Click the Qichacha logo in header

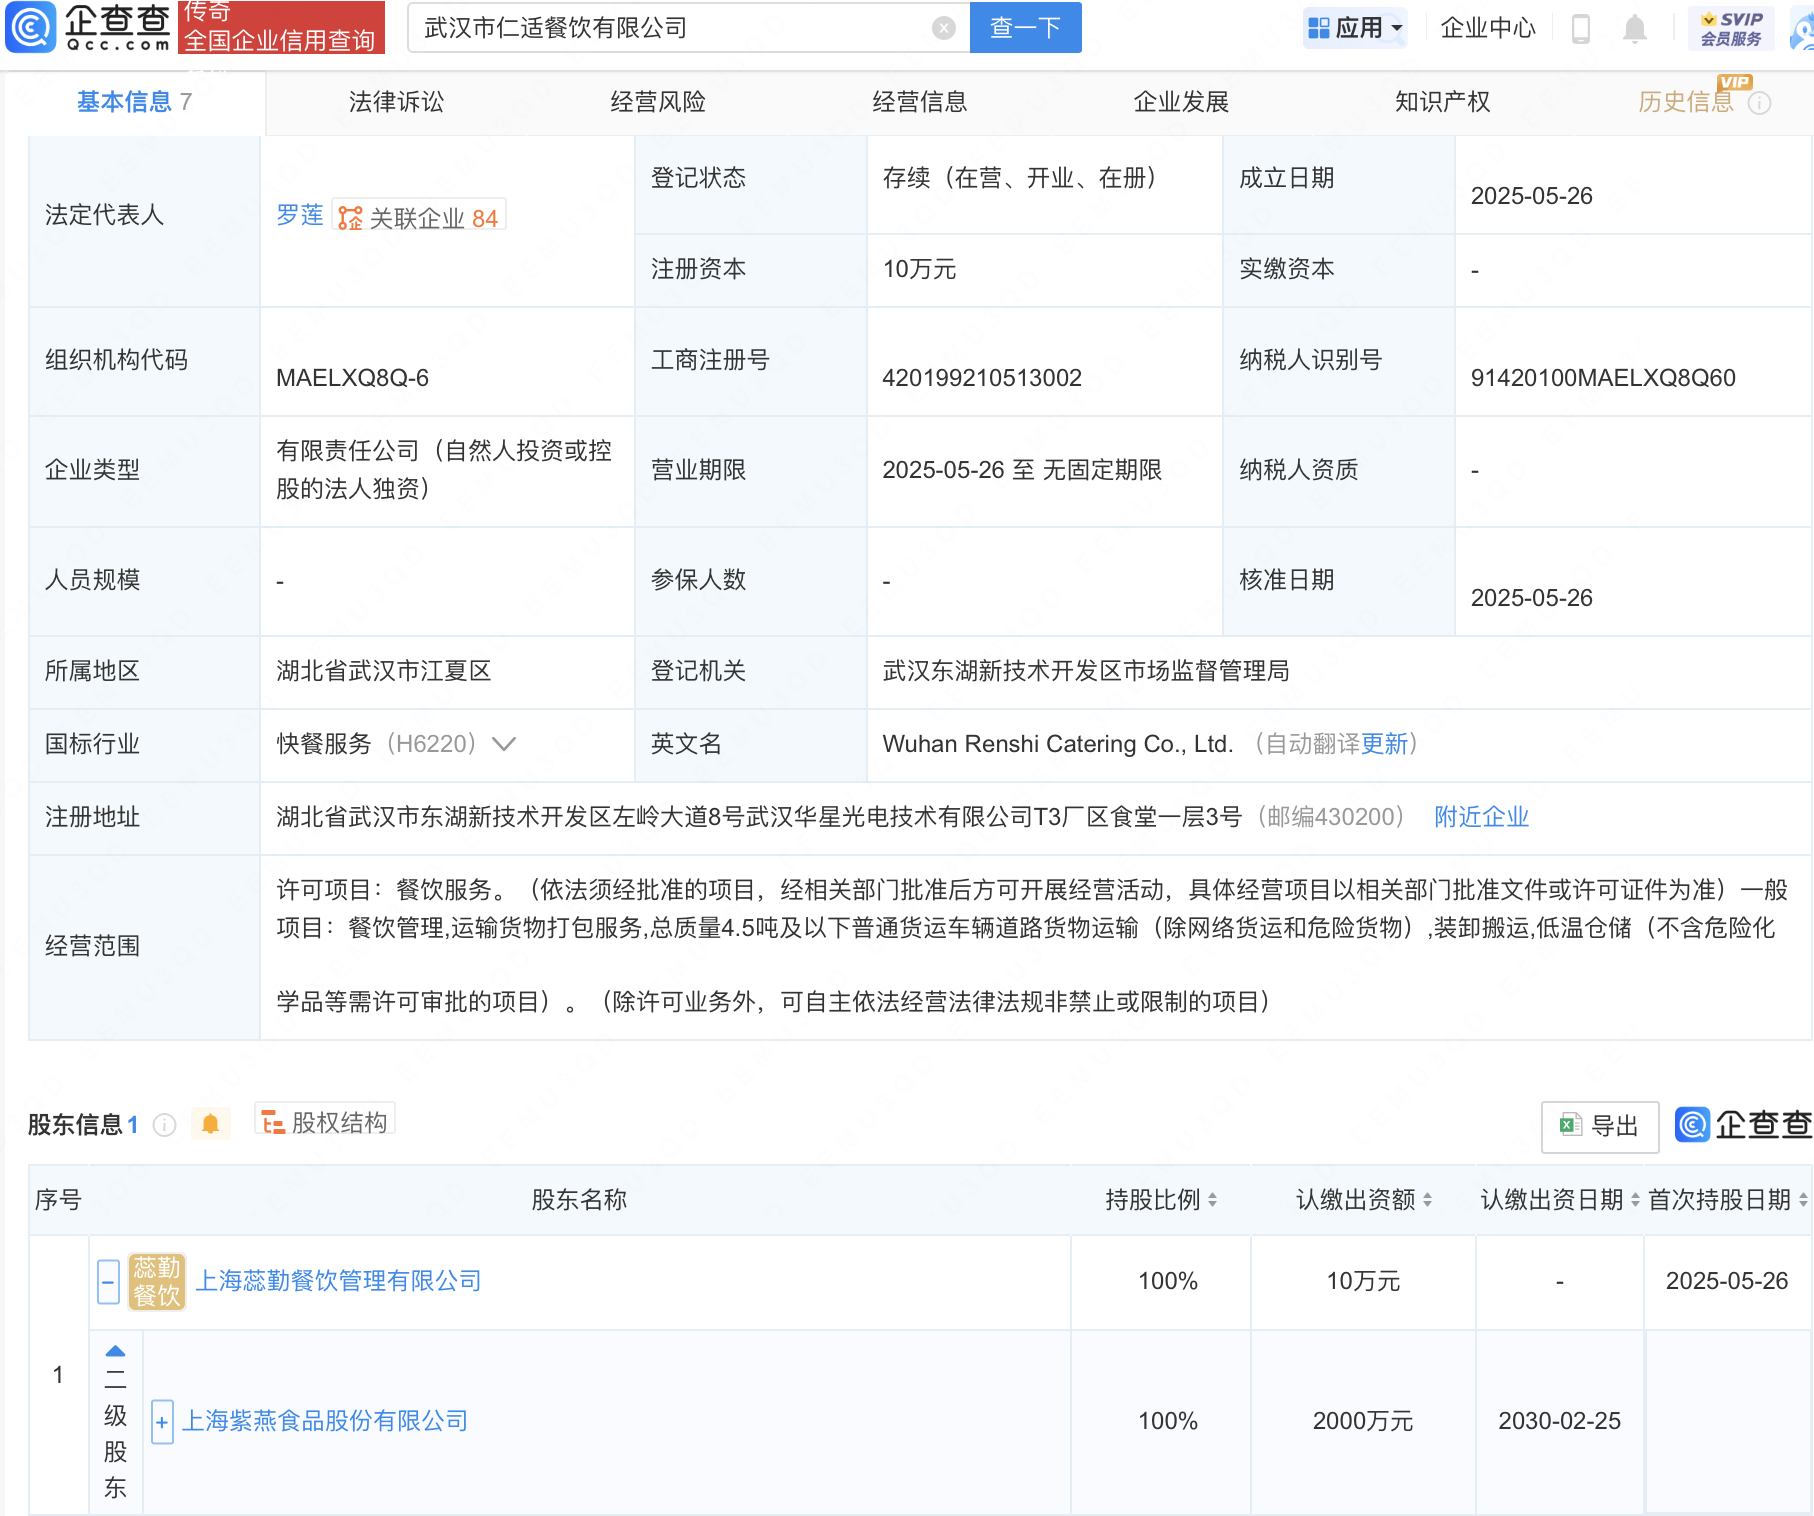point(88,27)
